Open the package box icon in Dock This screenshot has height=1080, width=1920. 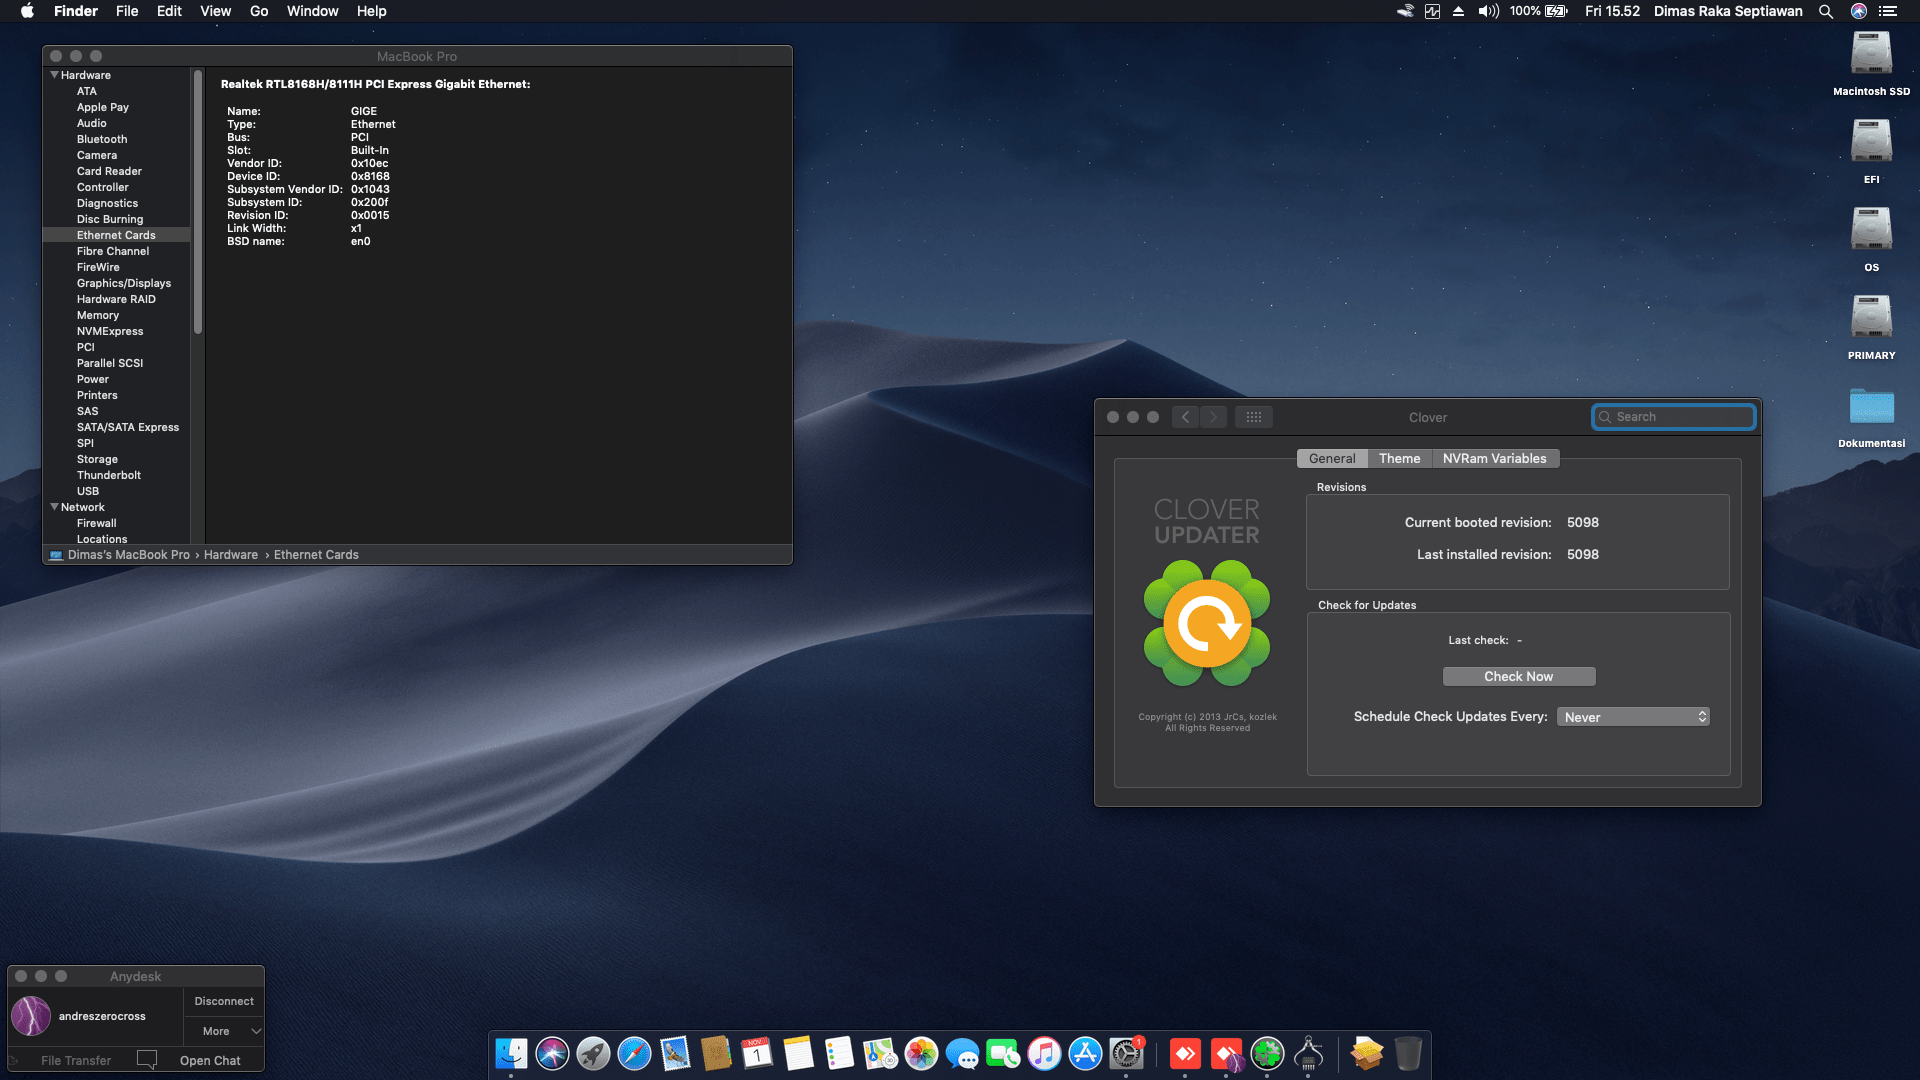point(1367,1053)
